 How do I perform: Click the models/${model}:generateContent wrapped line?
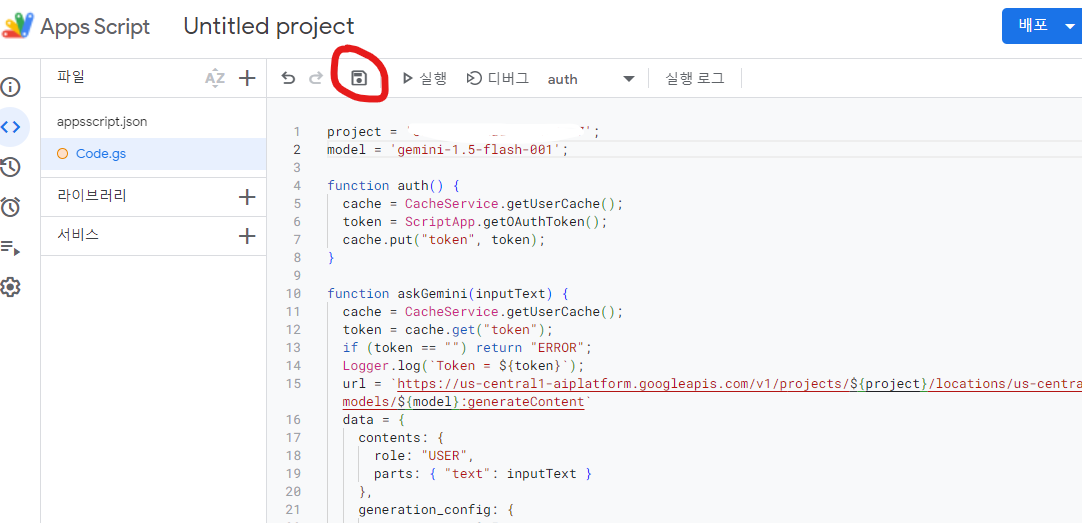click(463, 401)
